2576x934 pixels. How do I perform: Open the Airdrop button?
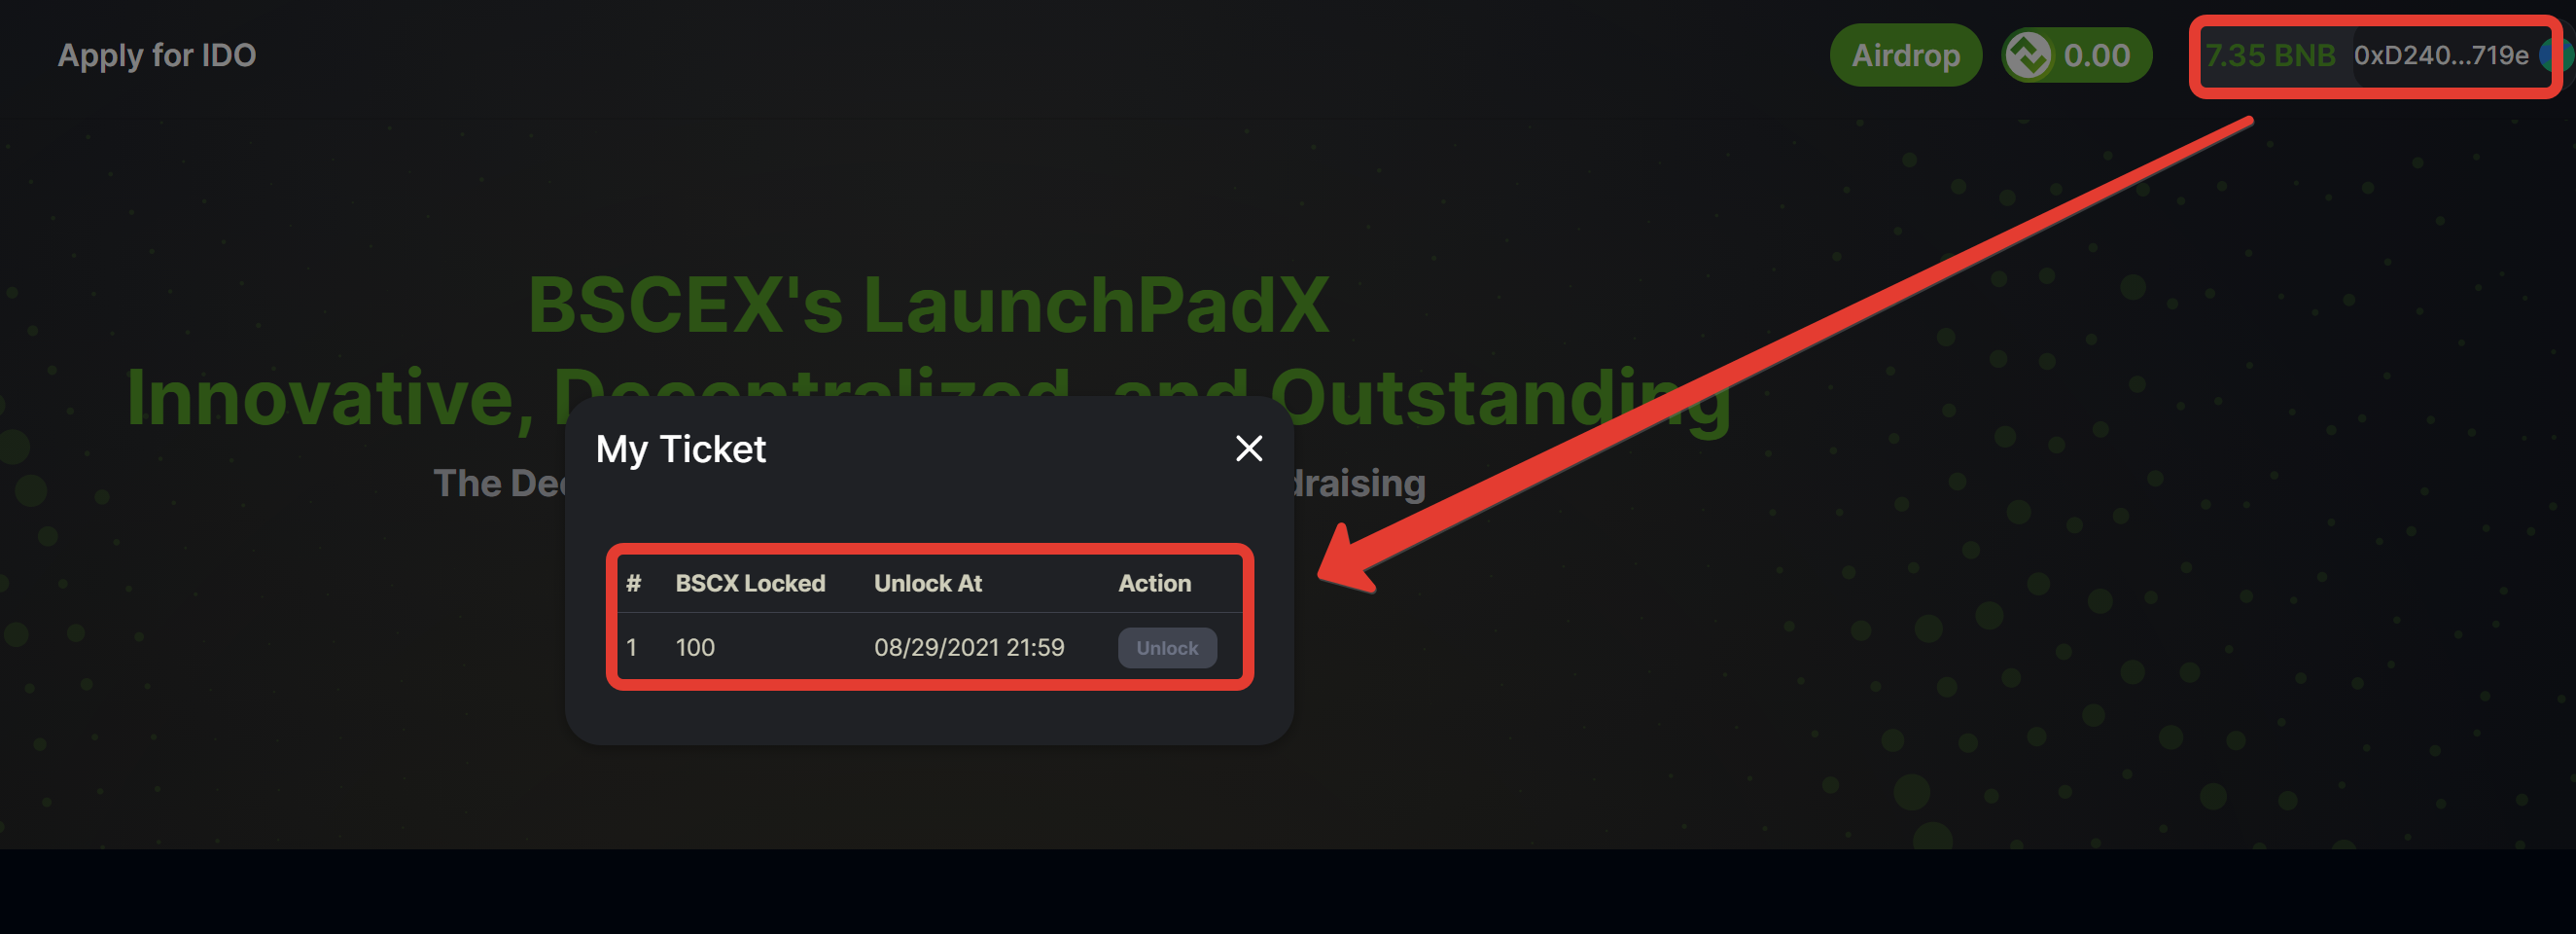pos(1905,55)
